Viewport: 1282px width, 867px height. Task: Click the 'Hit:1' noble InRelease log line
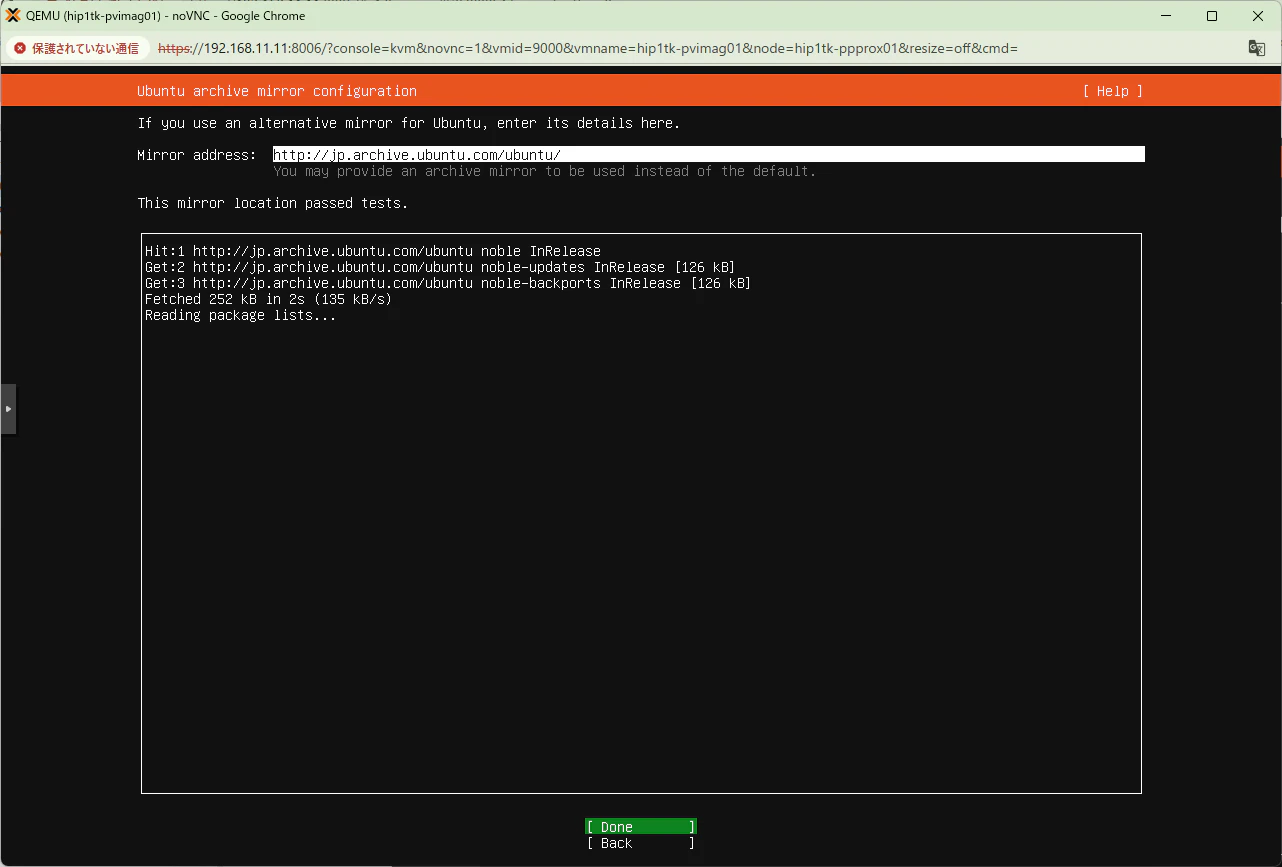pos(373,251)
